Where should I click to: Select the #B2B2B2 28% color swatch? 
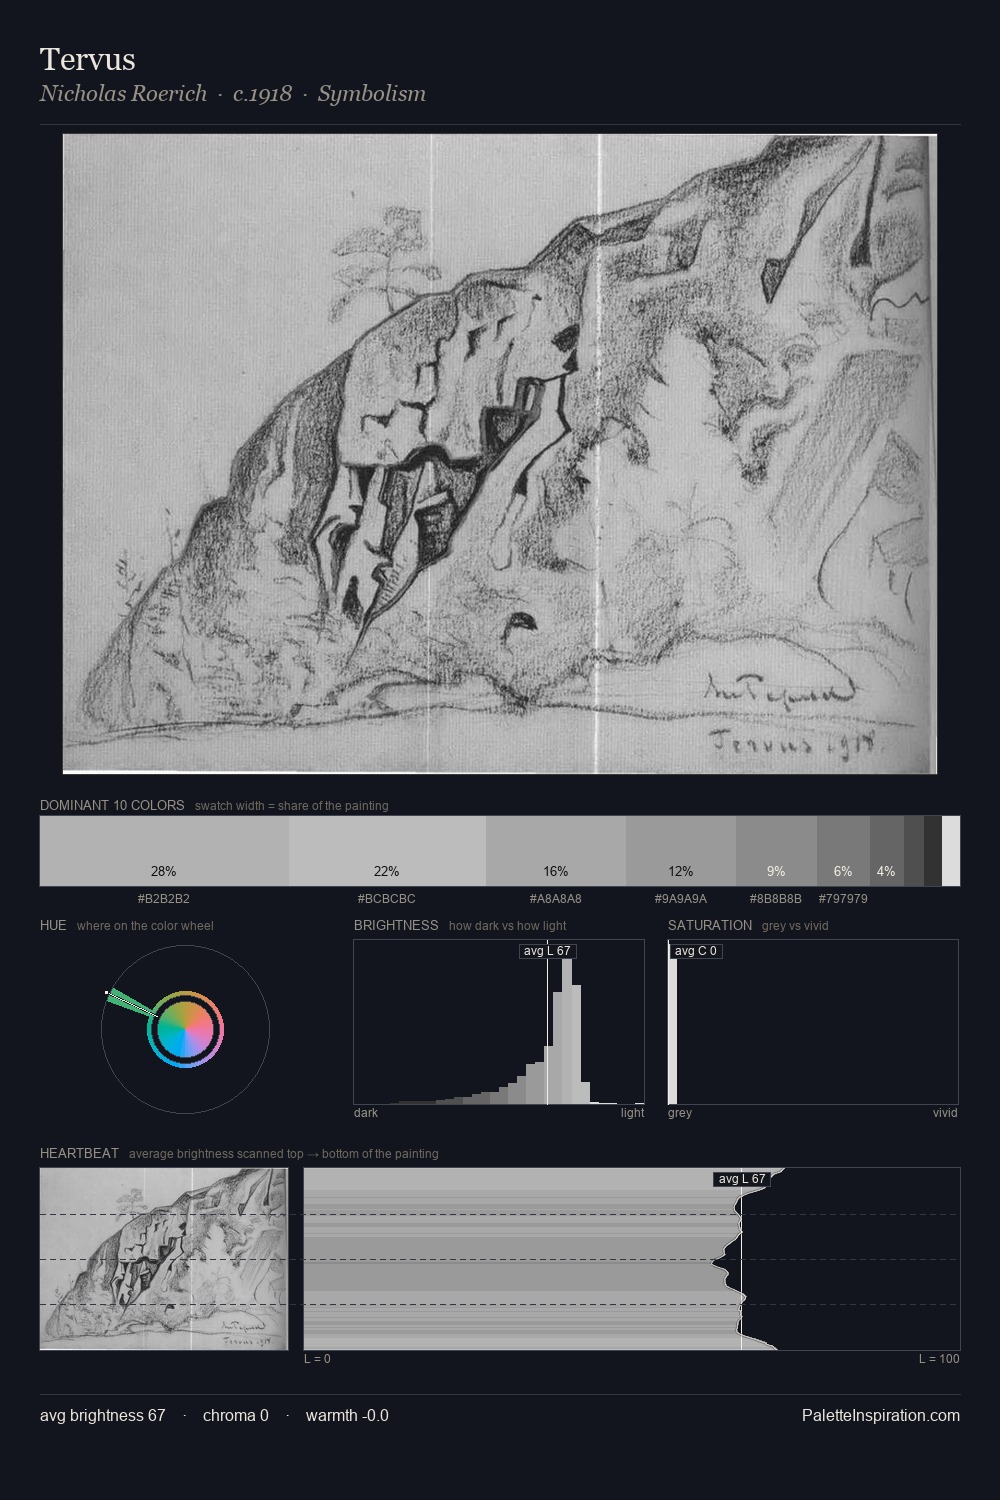click(164, 851)
